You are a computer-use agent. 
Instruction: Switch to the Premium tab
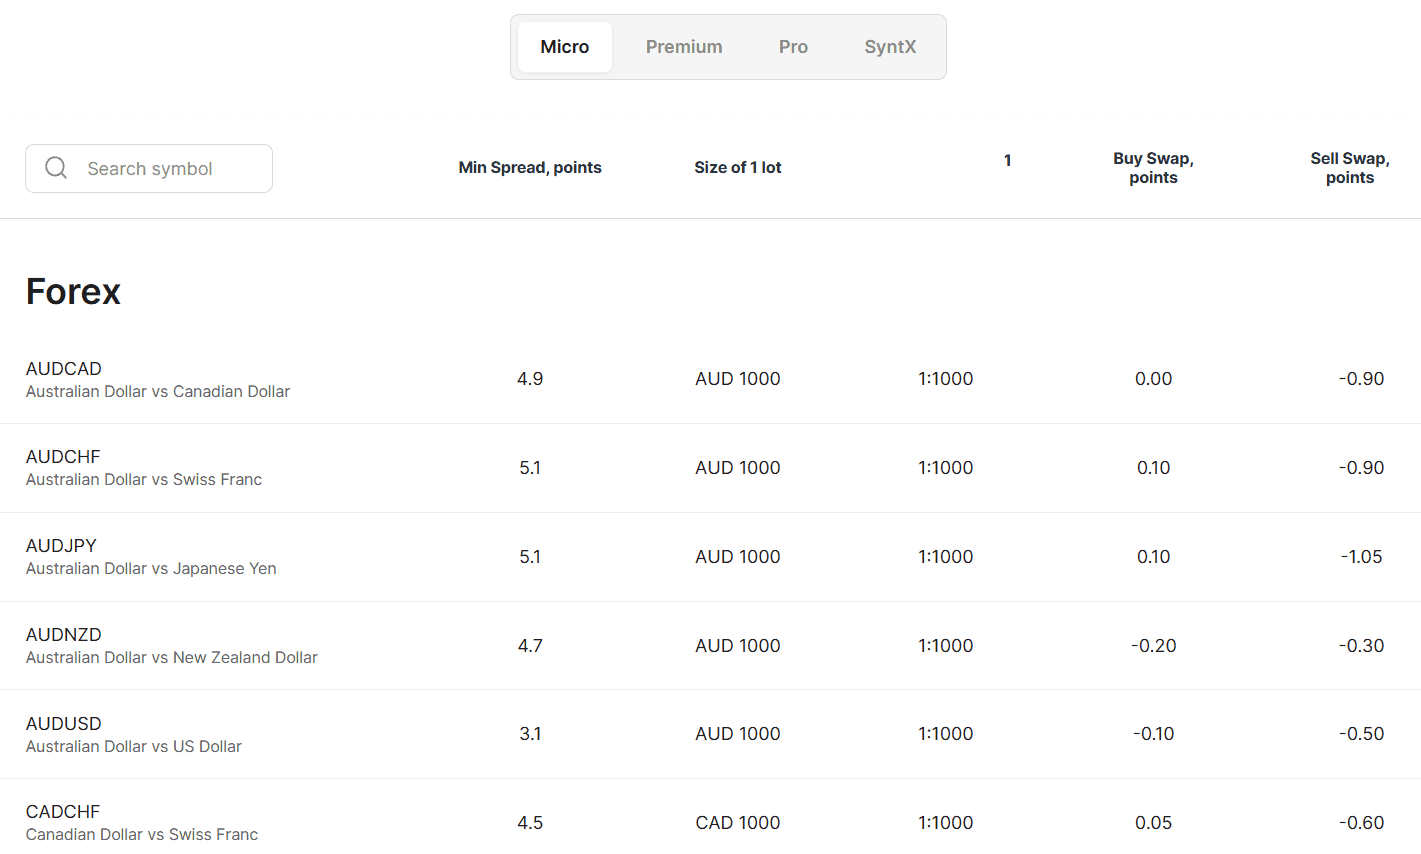[684, 46]
